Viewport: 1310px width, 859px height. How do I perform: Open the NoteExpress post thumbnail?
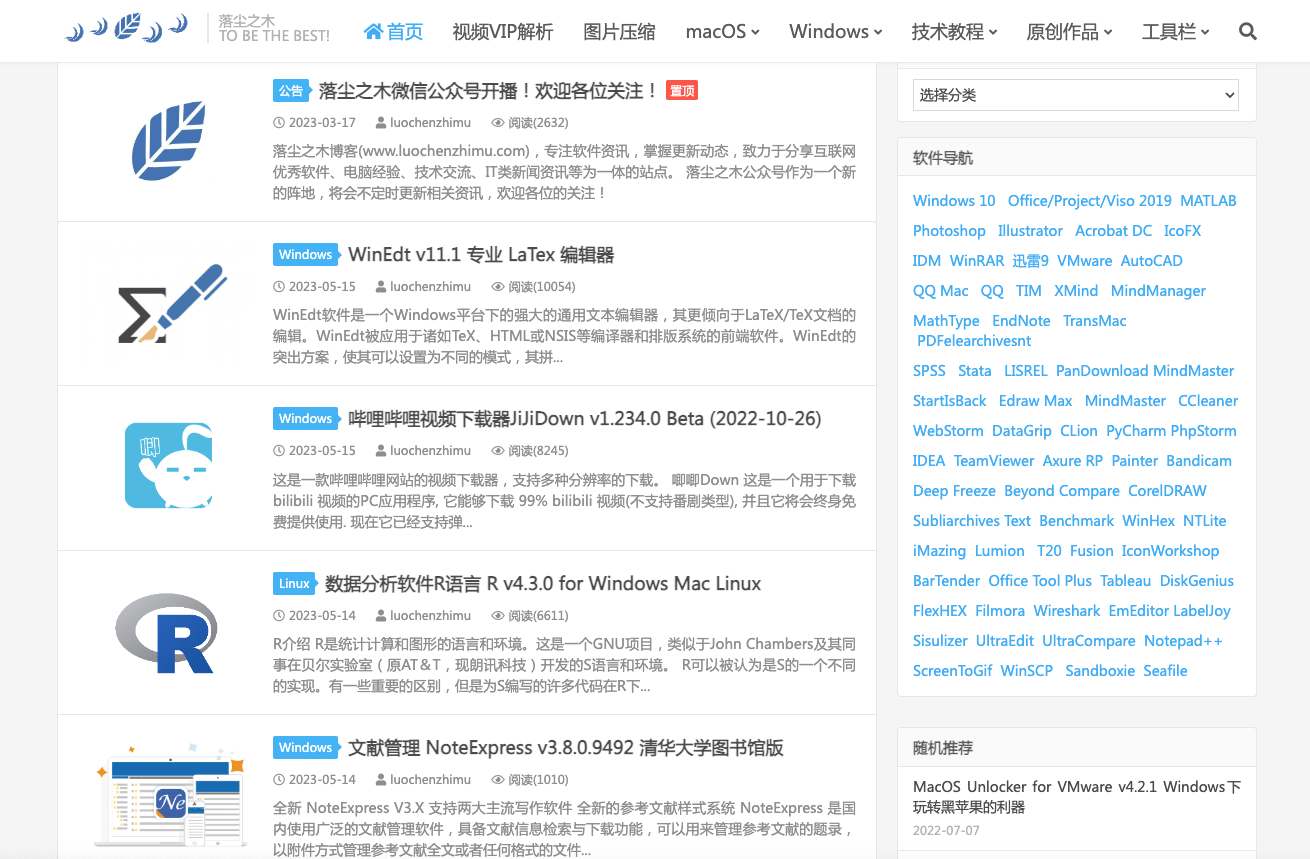[x=169, y=794]
